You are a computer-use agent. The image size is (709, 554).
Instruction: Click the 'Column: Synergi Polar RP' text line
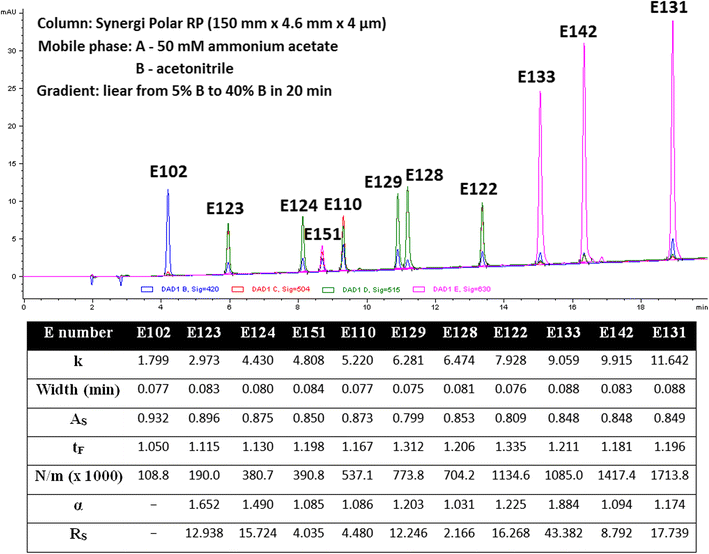[212, 24]
